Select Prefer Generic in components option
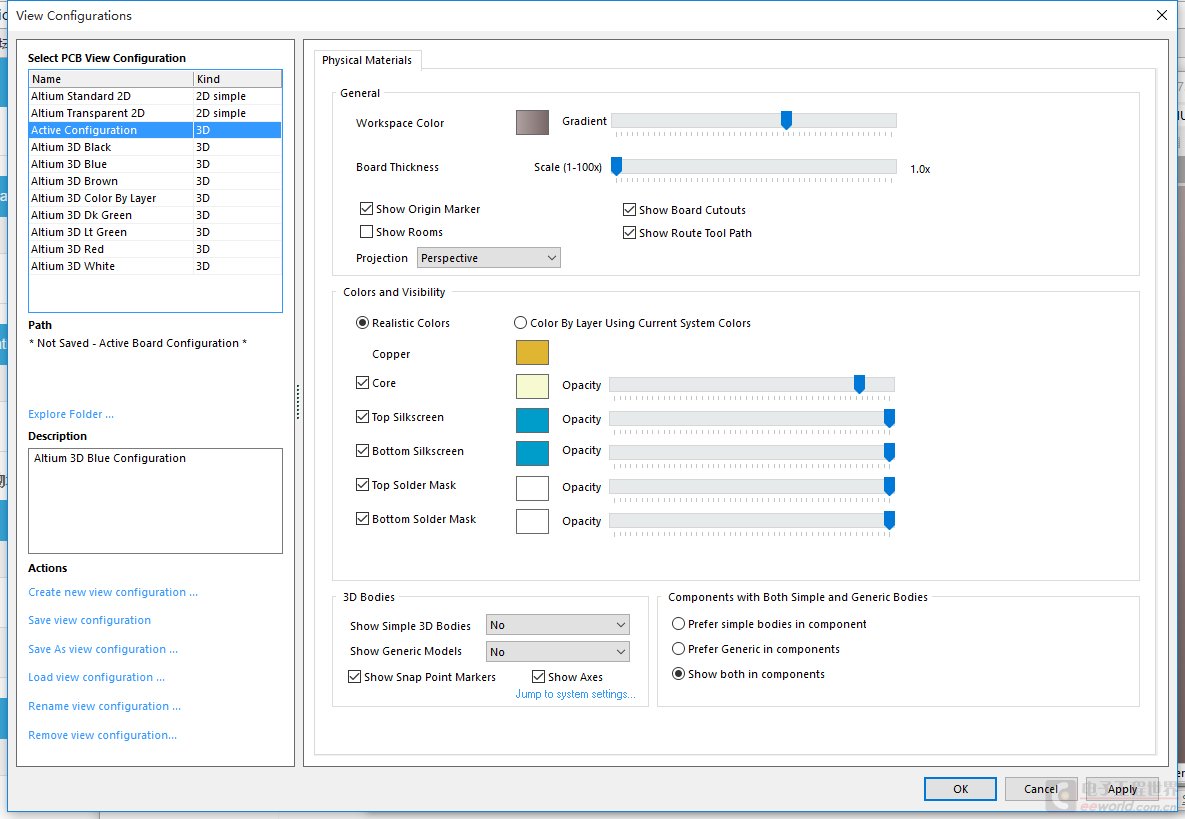Screen dimensions: 1185x819 pos(679,648)
